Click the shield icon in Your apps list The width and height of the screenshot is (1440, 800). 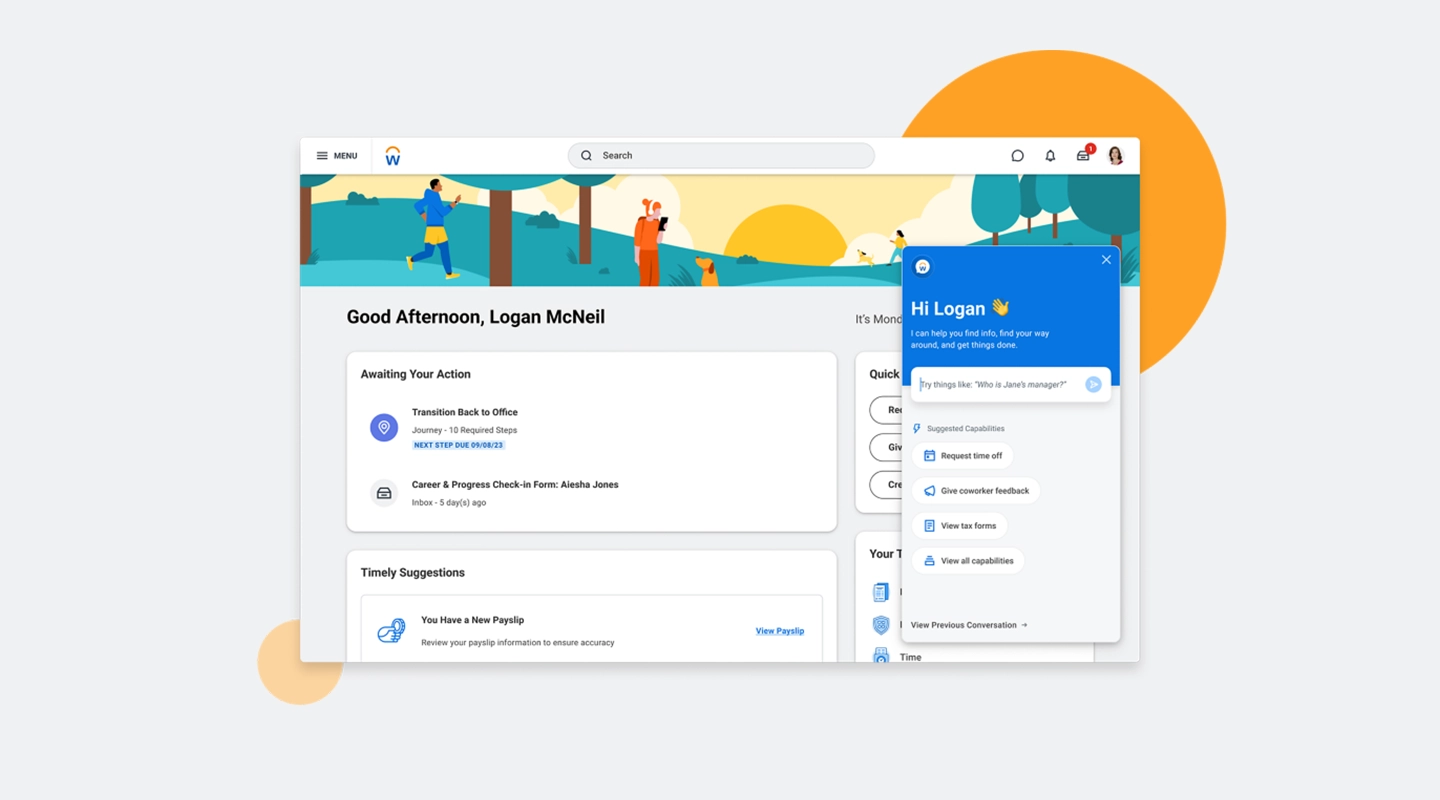(x=881, y=625)
